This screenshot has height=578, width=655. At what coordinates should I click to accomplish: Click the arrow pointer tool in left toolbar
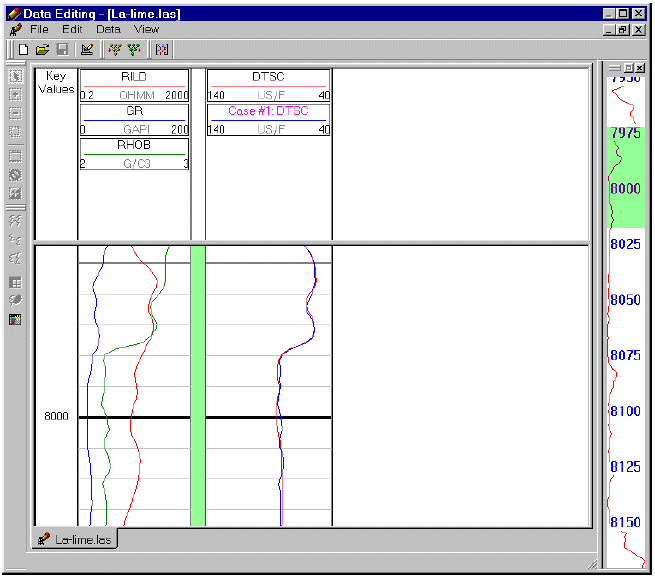click(15, 76)
